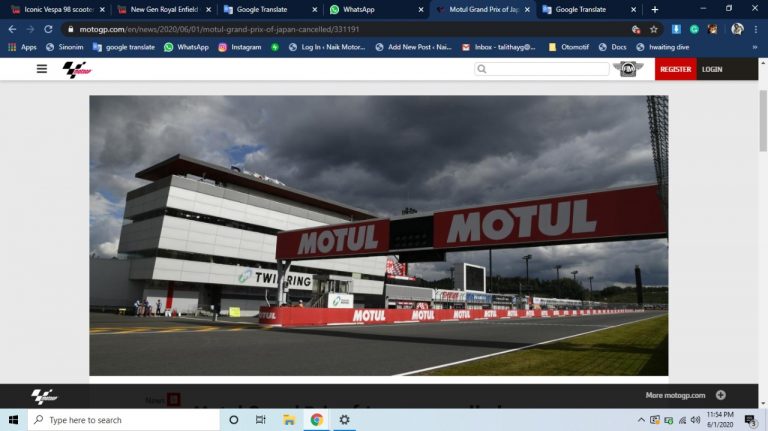The image size is (768, 431).
Task: Open a new browser tab with plus button
Action: [x=655, y=9]
